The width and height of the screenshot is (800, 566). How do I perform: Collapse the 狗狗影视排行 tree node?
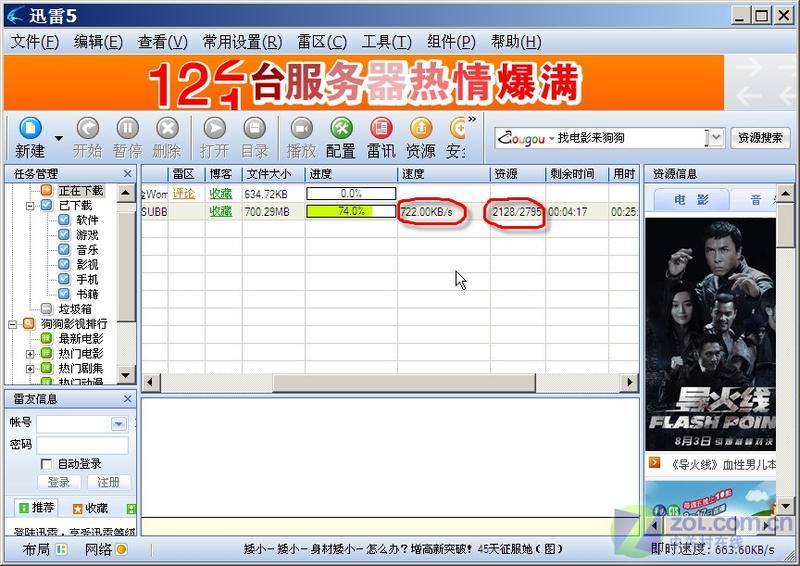(x=12, y=324)
